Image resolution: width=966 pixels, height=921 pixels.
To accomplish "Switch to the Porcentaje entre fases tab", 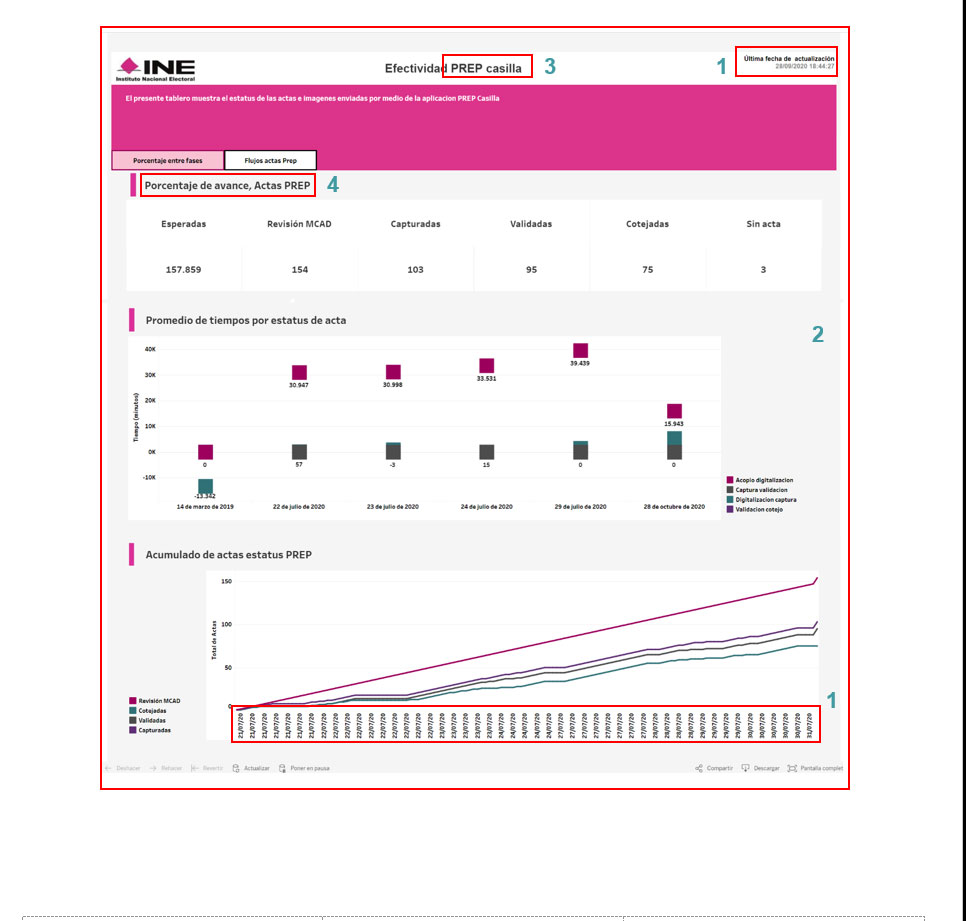I will coord(167,160).
